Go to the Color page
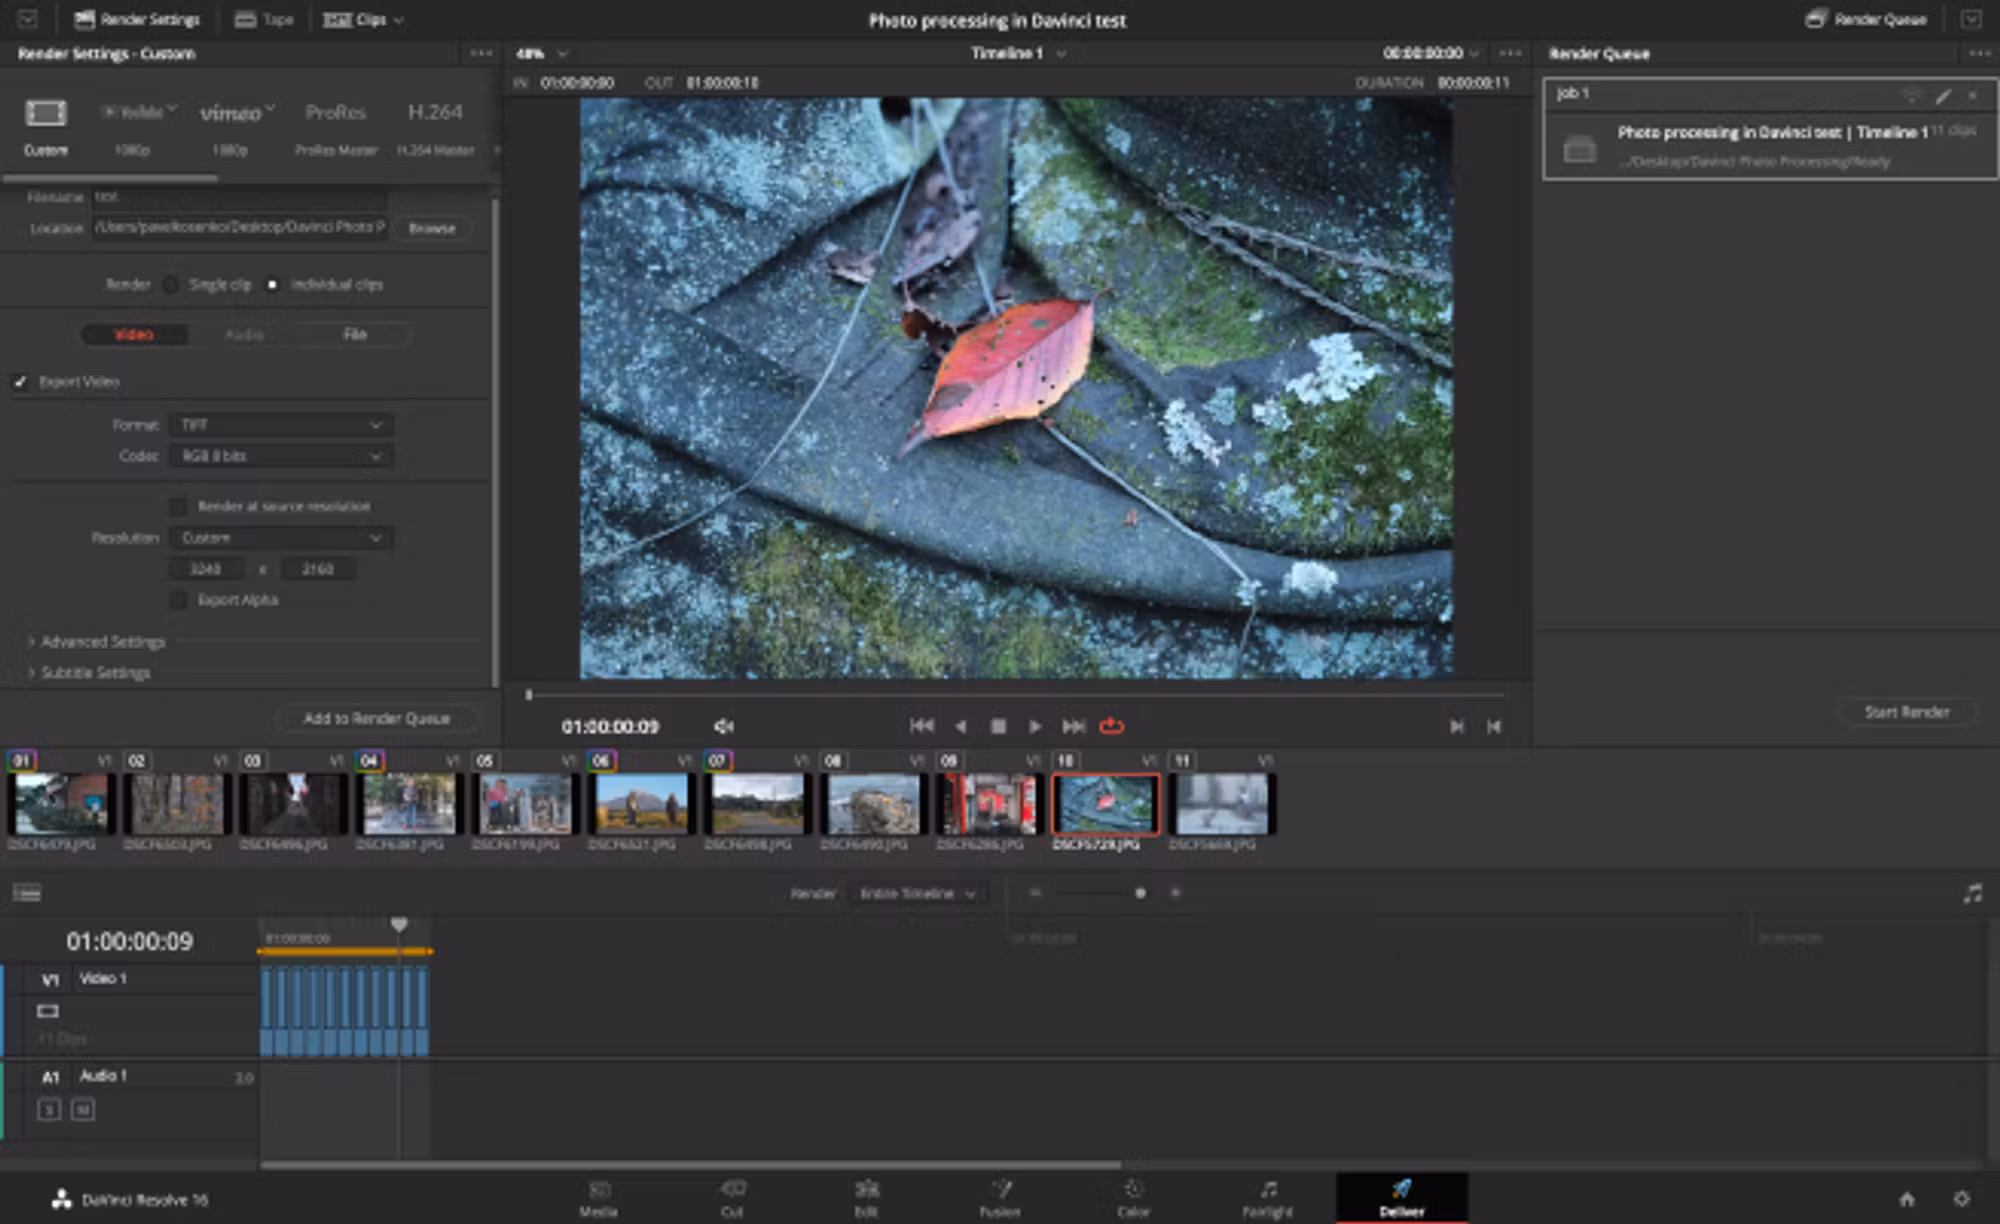The height and width of the screenshot is (1224, 2000). click(1133, 1198)
